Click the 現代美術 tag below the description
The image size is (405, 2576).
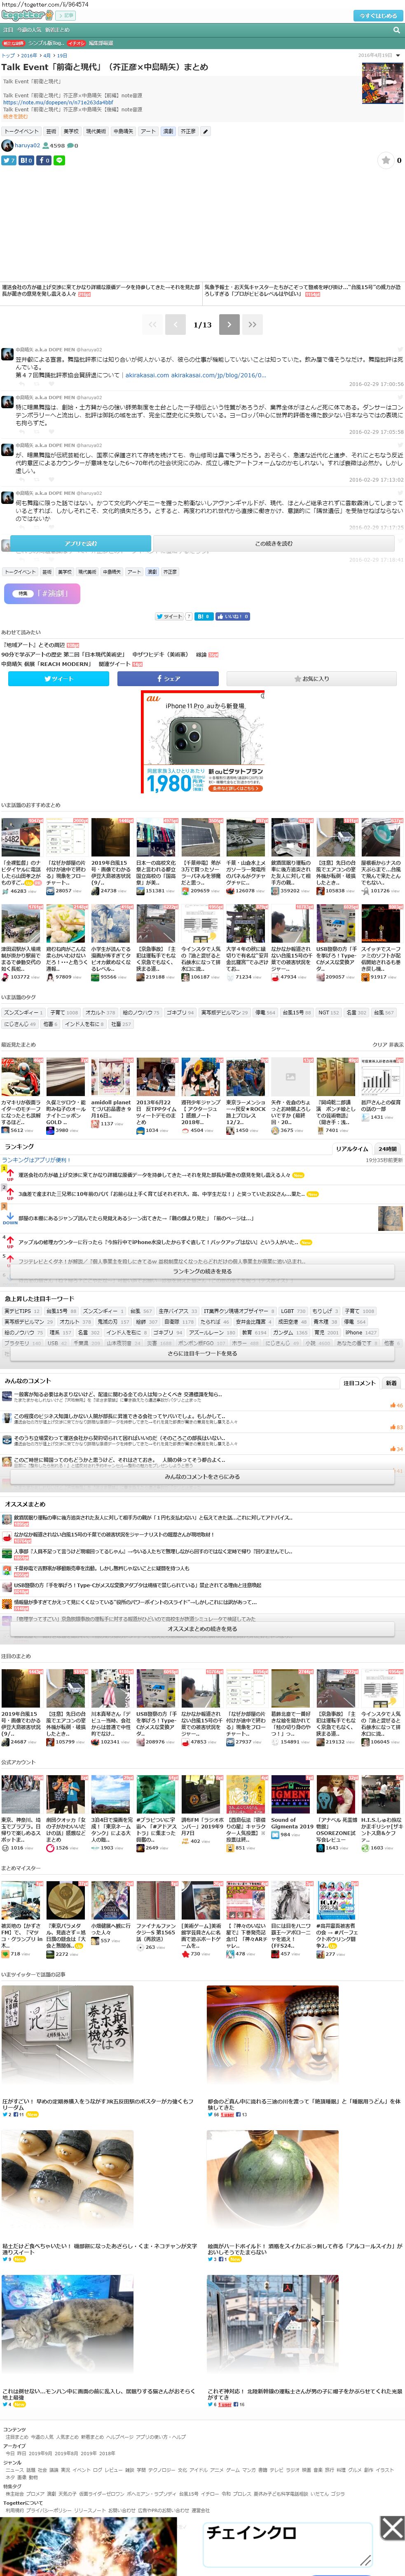[x=96, y=131]
